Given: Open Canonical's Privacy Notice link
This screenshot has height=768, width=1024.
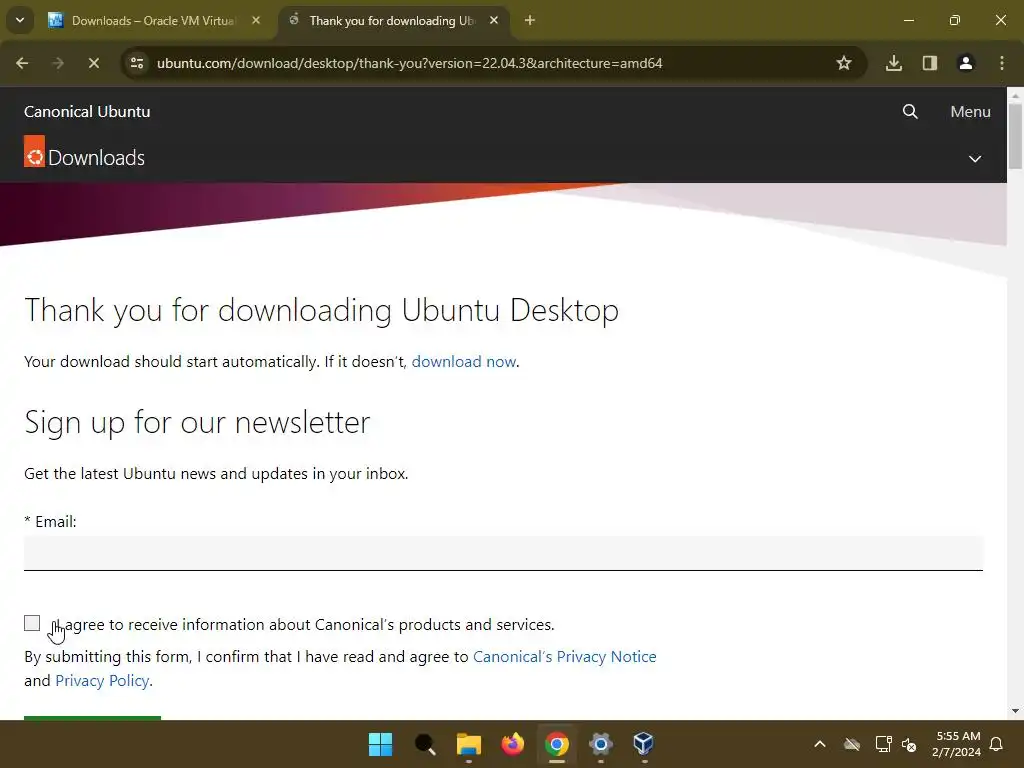Looking at the screenshot, I should tap(564, 656).
